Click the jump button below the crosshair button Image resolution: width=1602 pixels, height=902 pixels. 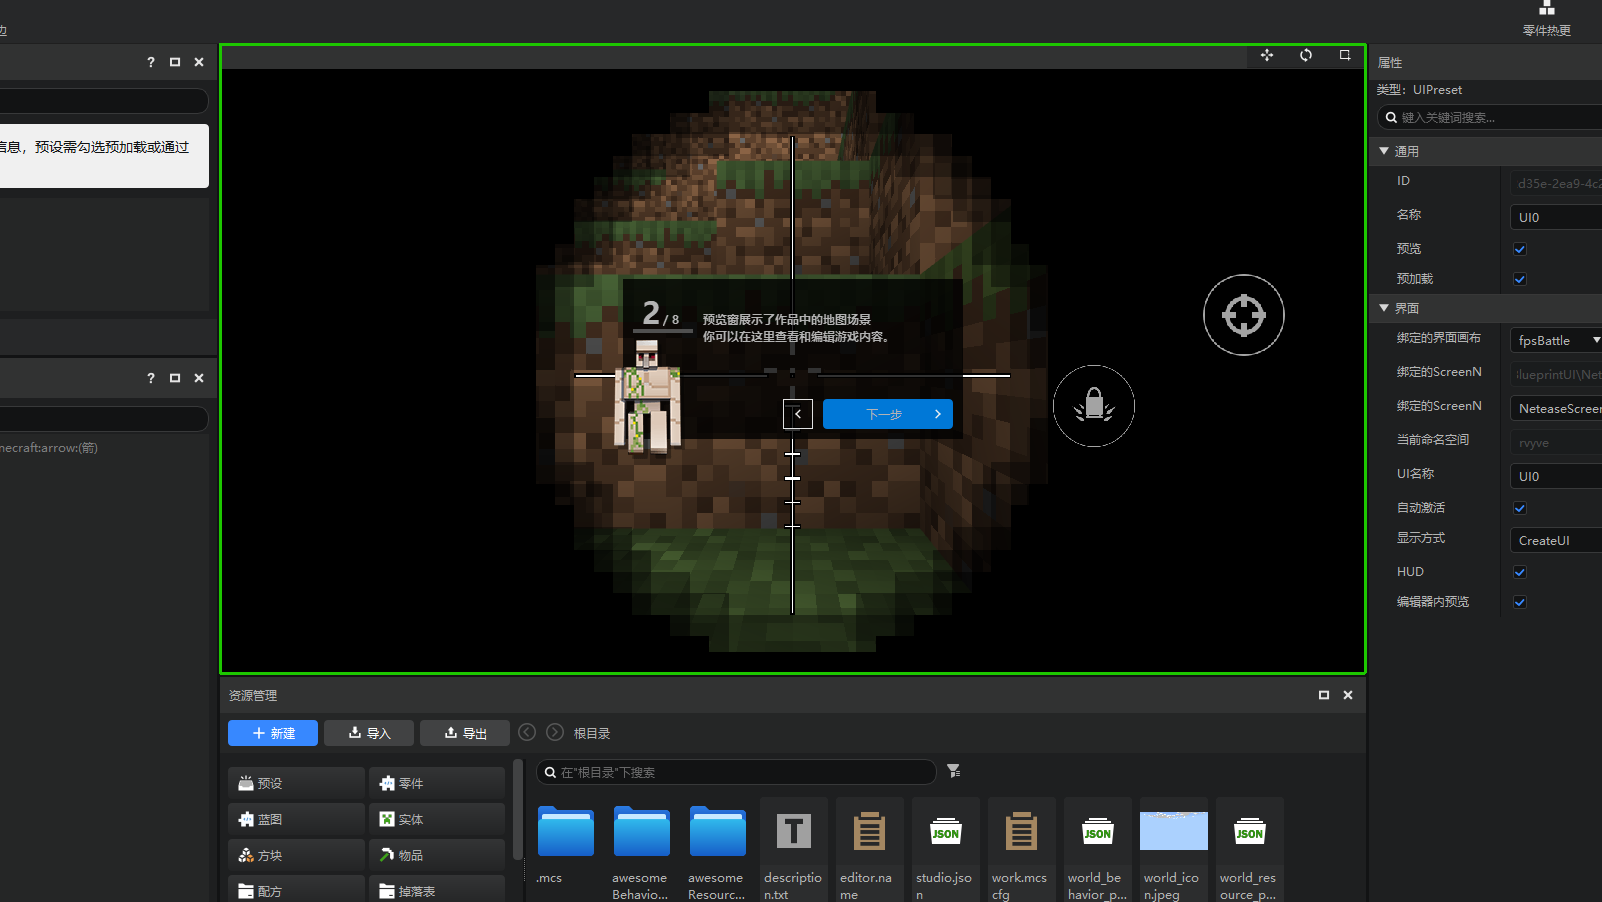click(x=1094, y=406)
